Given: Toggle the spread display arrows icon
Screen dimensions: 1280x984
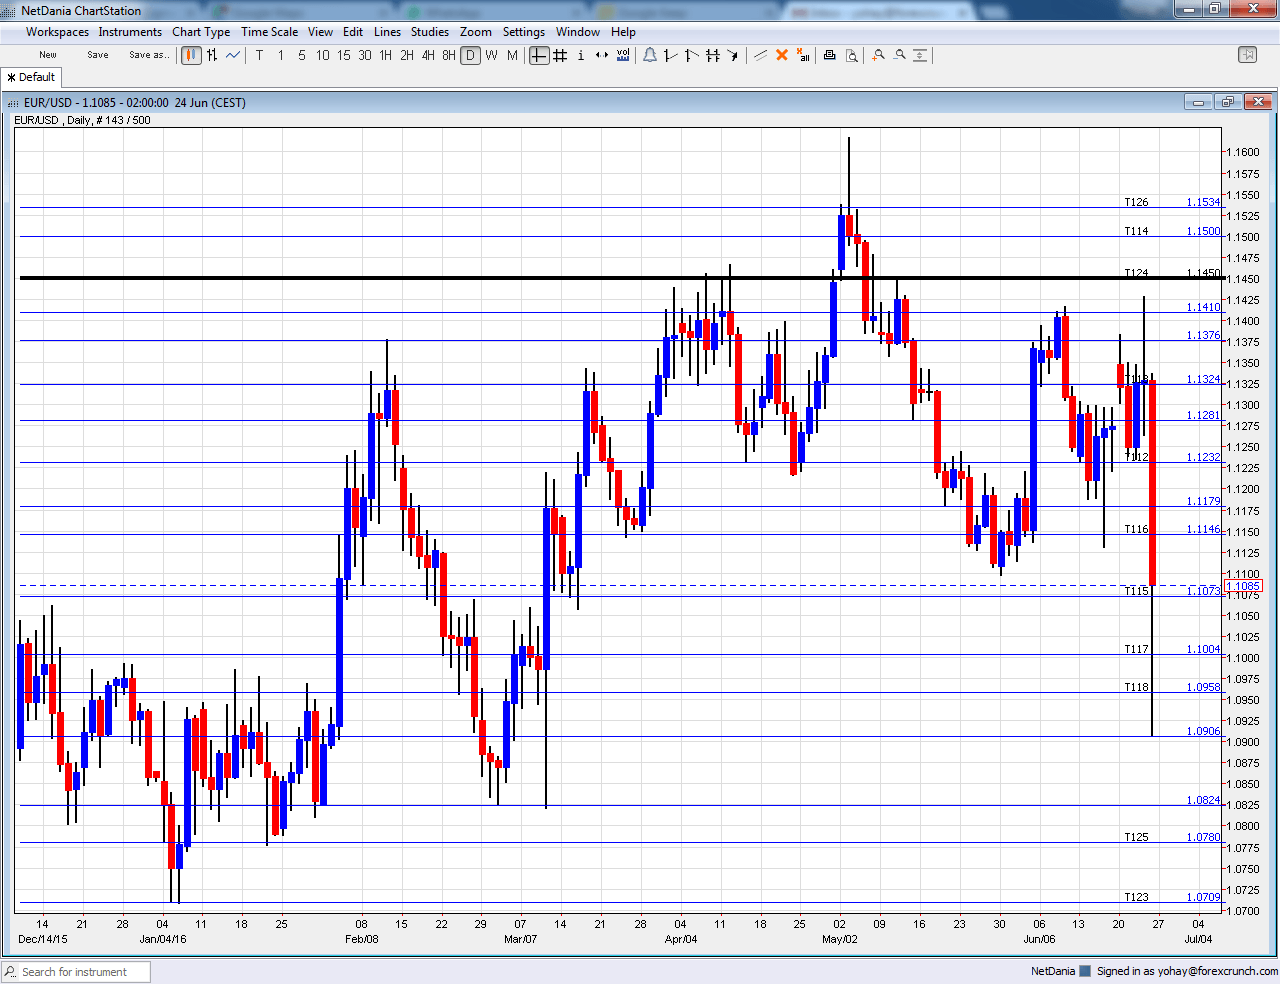Looking at the screenshot, I should coord(600,55).
